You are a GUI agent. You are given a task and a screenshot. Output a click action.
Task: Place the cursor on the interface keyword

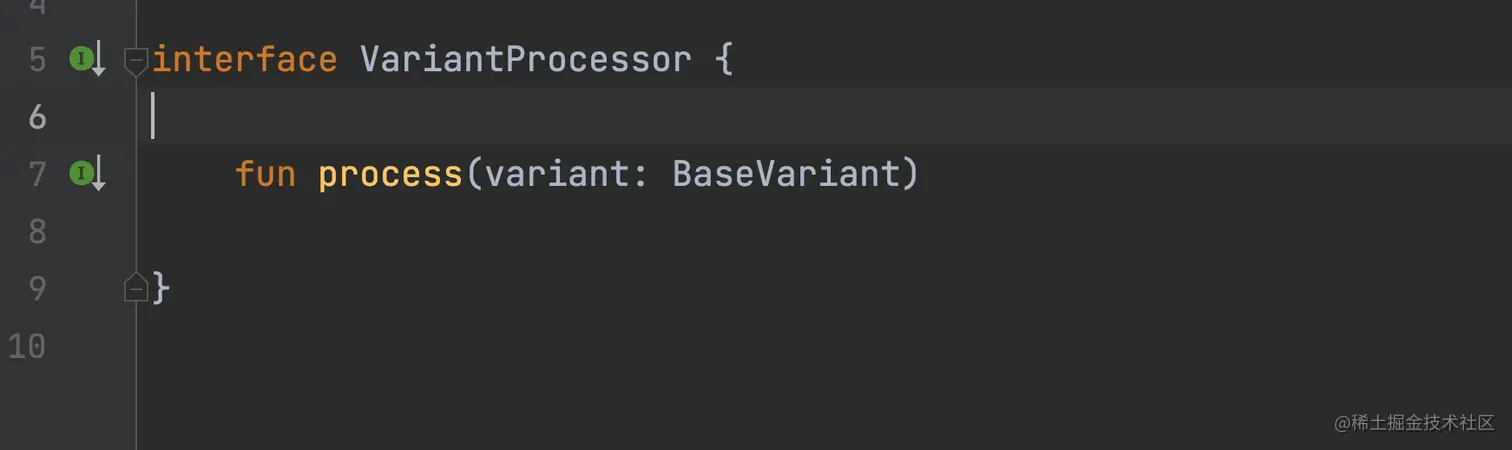tap(245, 59)
